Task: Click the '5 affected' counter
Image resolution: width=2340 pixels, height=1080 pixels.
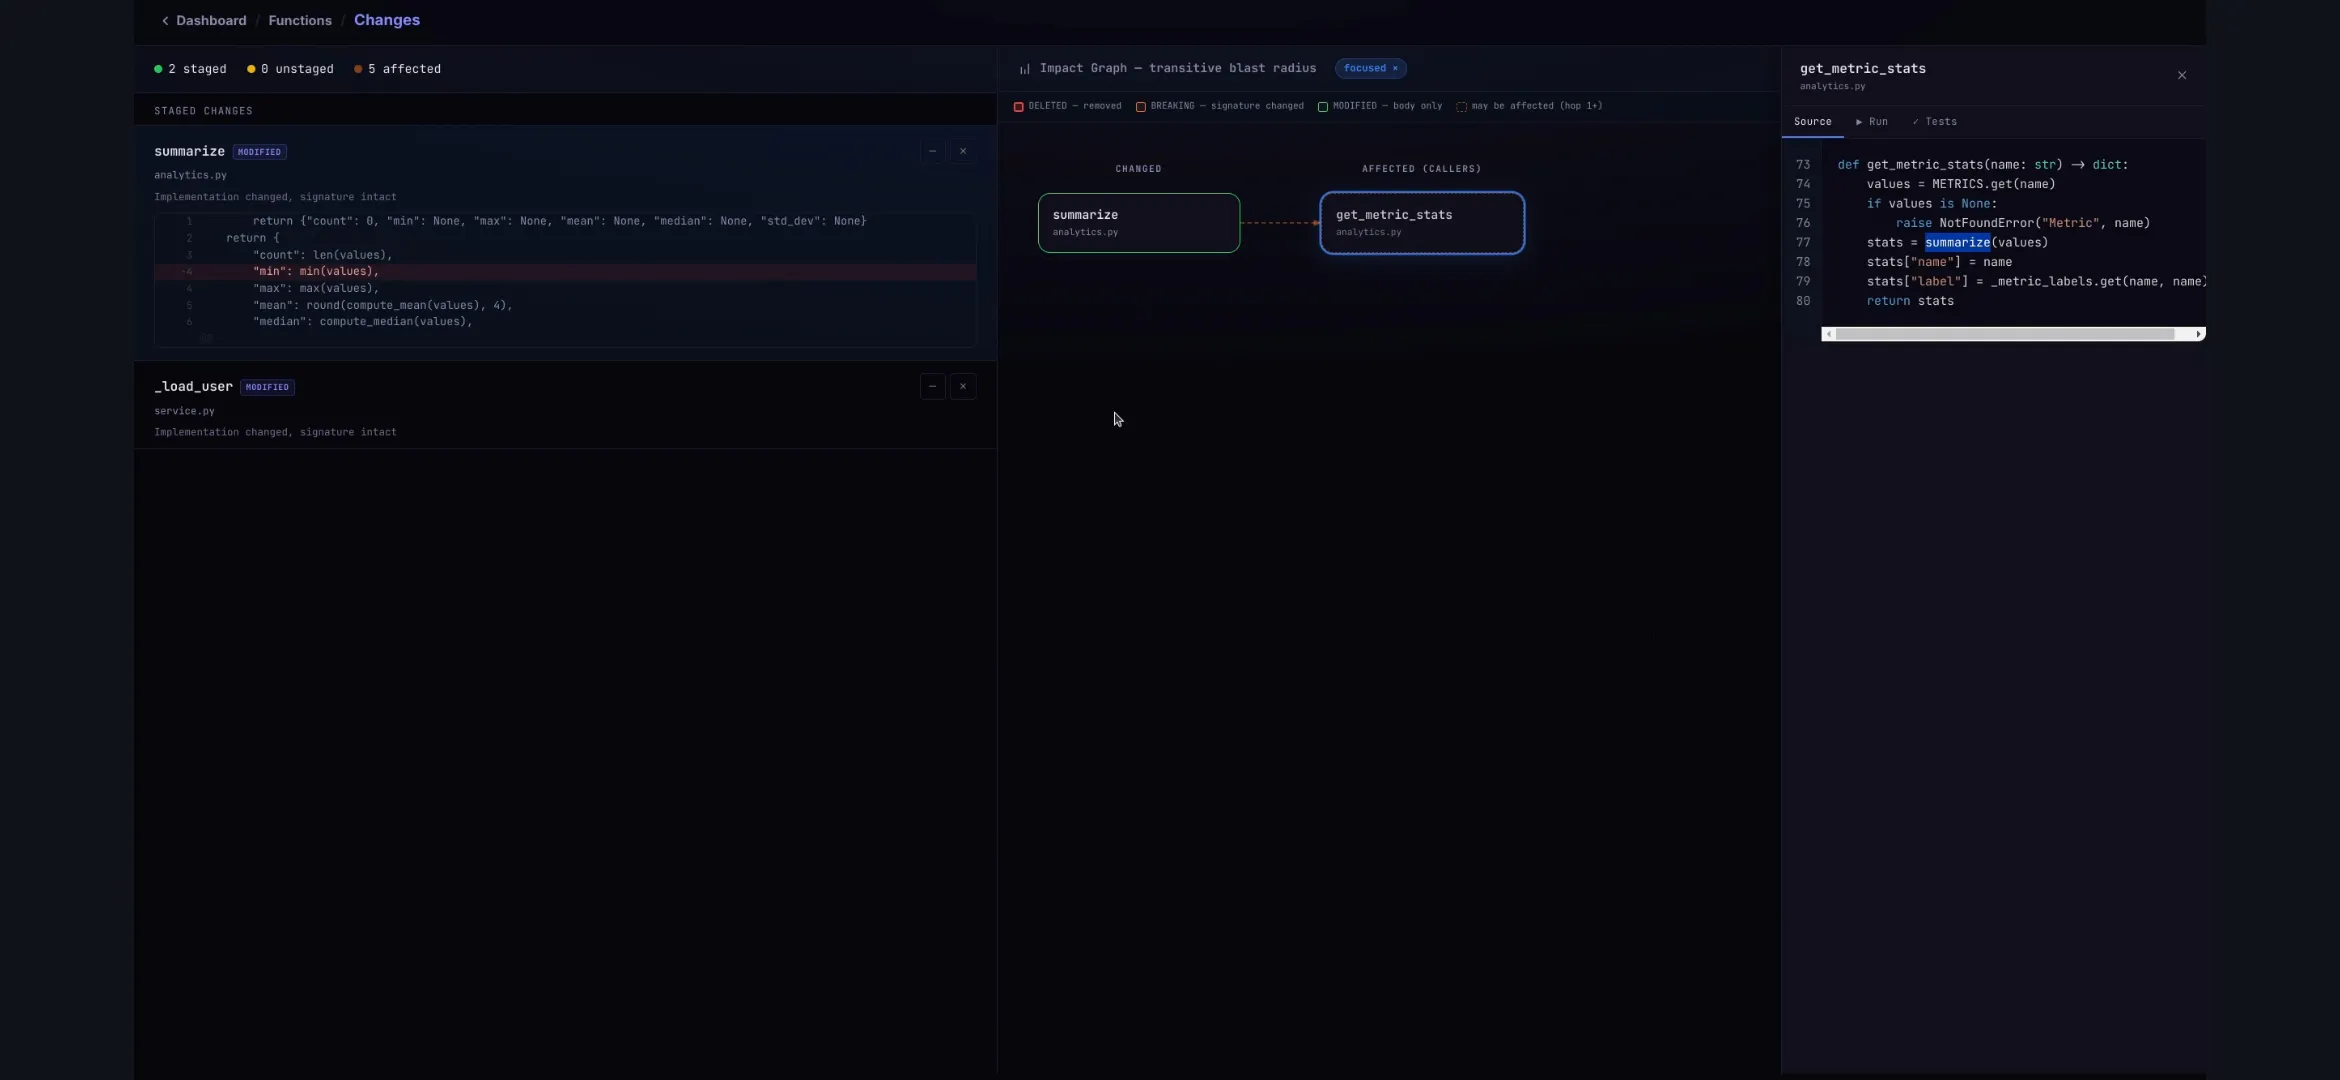Action: [397, 69]
